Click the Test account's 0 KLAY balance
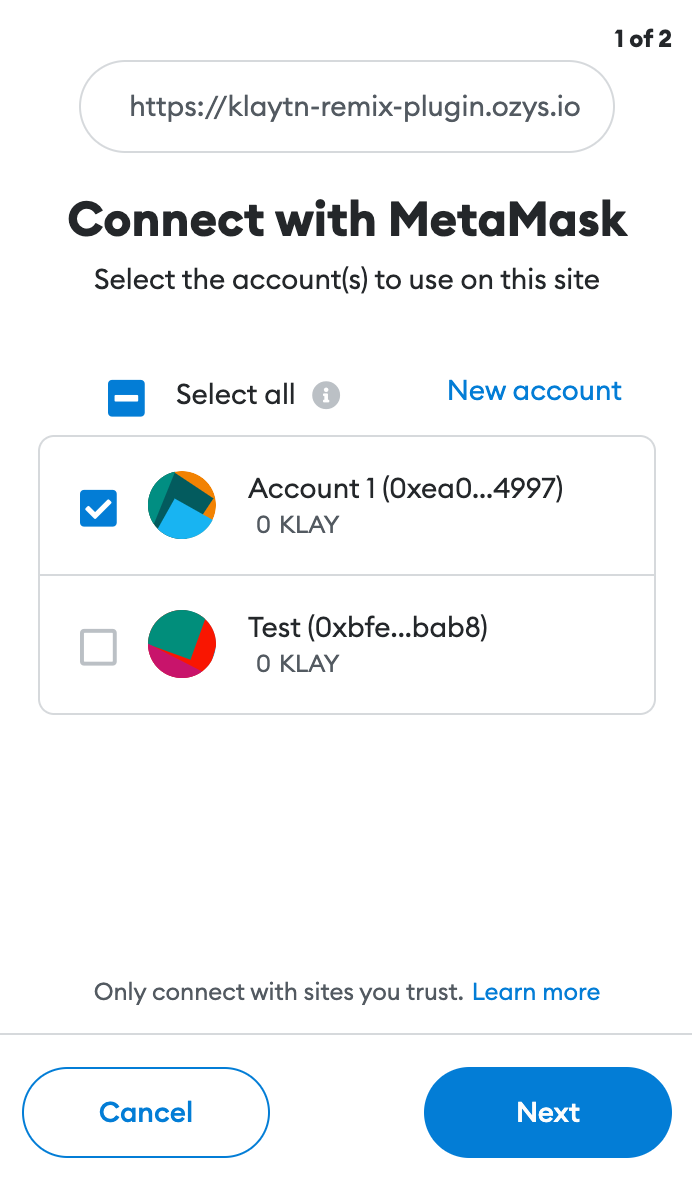Viewport: 692px width, 1180px height. click(298, 664)
